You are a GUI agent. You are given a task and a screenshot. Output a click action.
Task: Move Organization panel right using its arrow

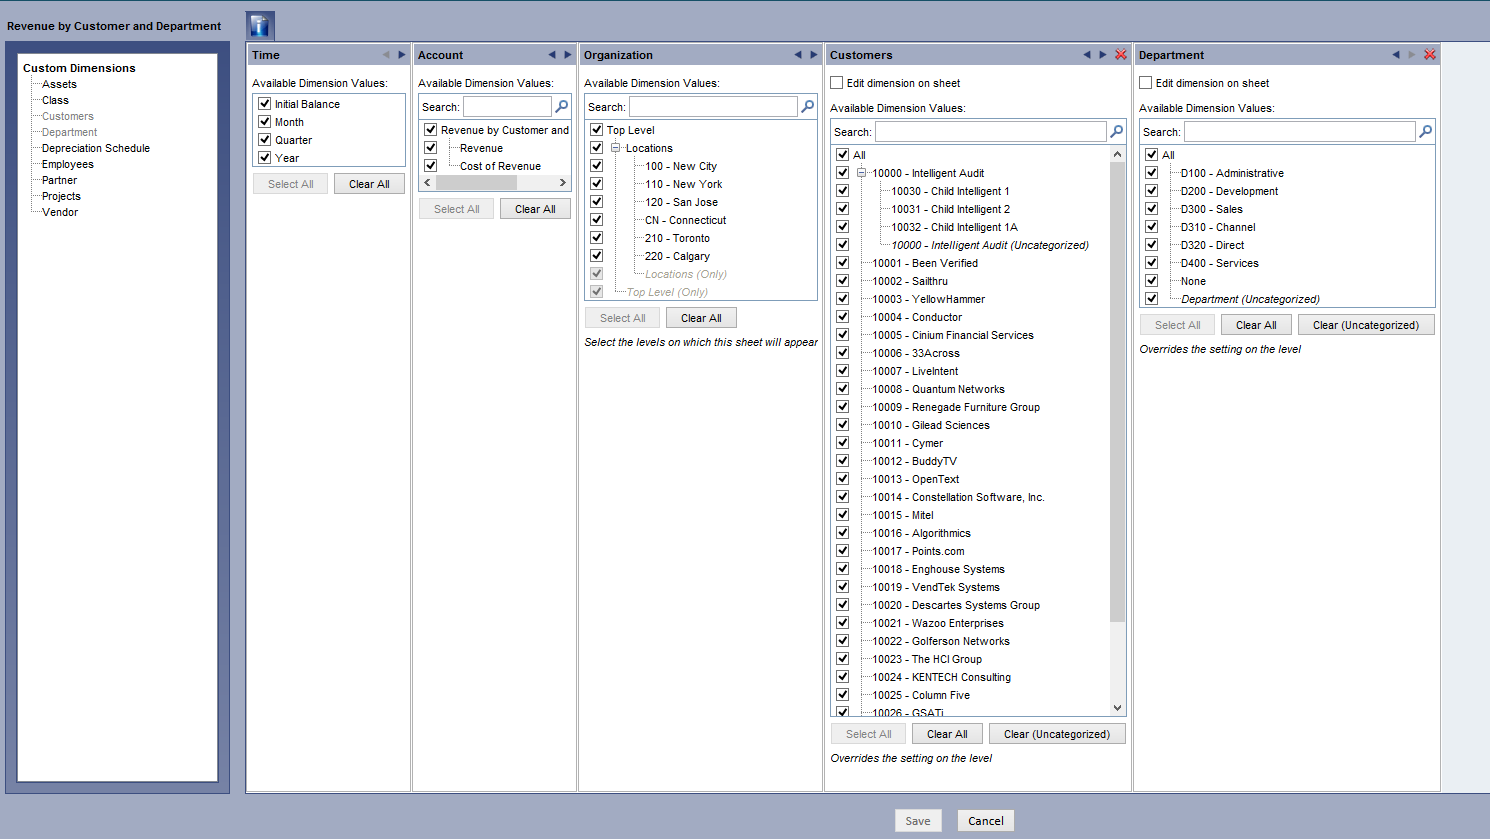tap(814, 55)
